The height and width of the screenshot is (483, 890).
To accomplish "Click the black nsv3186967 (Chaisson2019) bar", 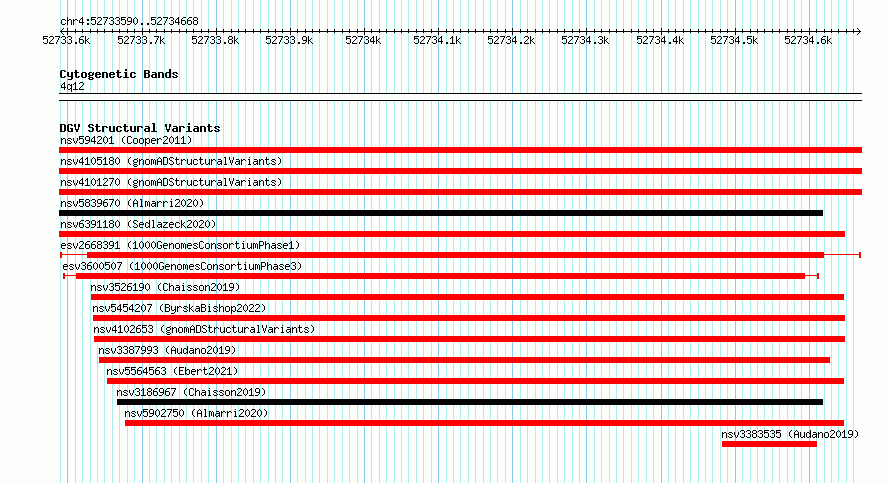I will (x=470, y=402).
